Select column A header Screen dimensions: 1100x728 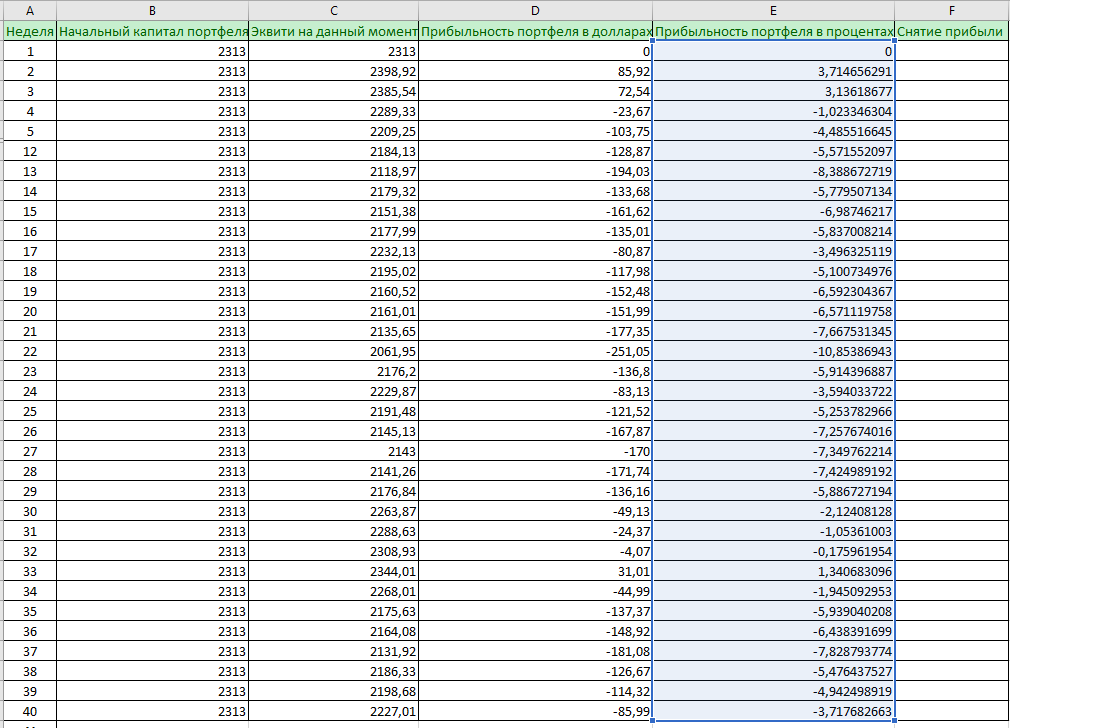click(28, 10)
